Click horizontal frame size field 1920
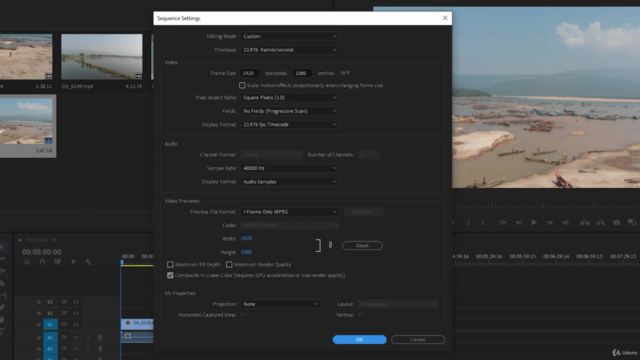Image resolution: width=640 pixels, height=360 pixels. click(250, 73)
